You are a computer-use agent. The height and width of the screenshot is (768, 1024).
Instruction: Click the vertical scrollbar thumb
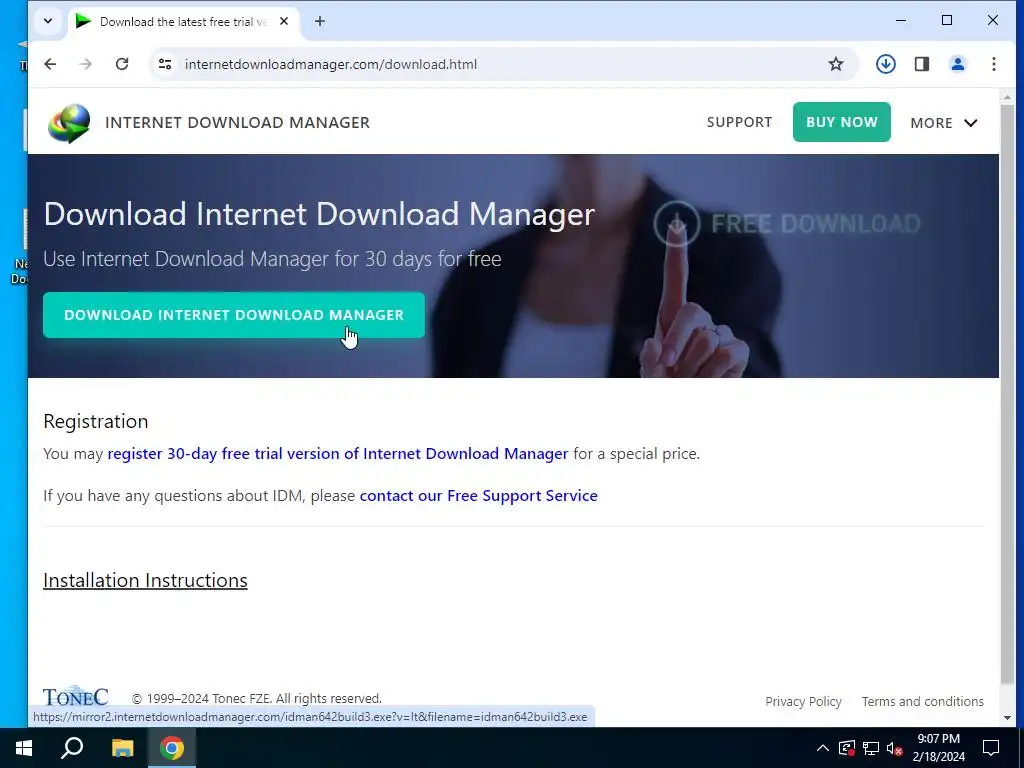pyautogui.click(x=1007, y=394)
